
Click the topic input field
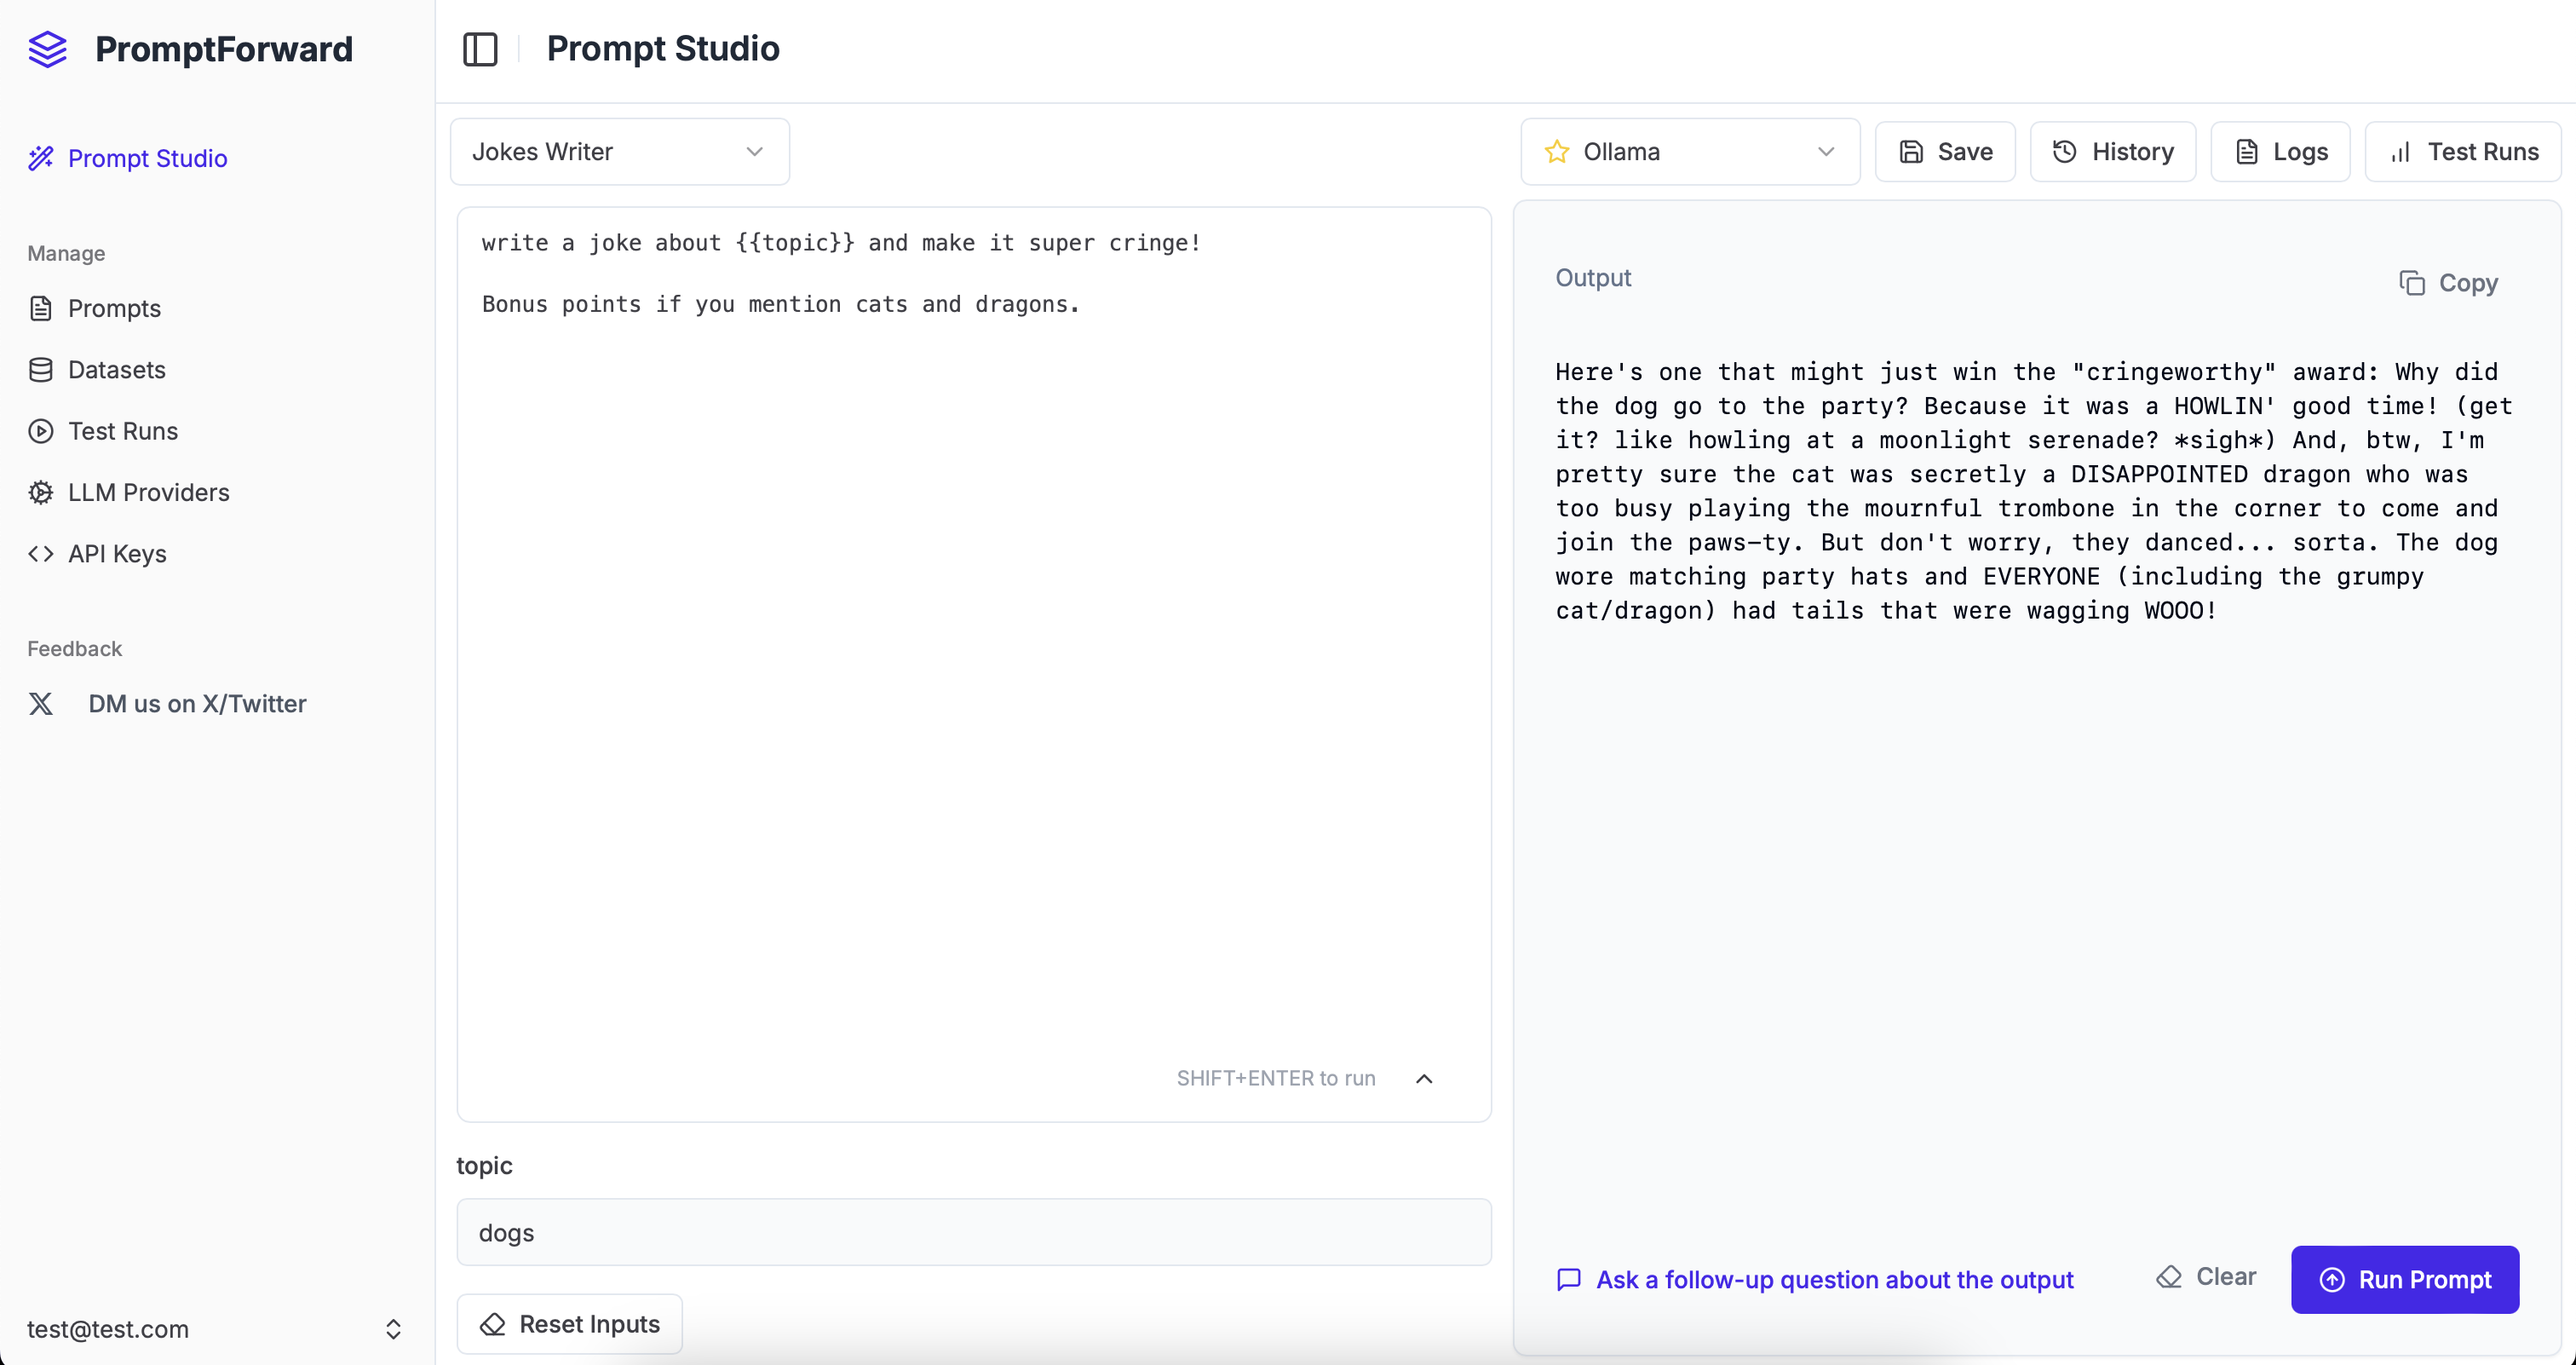pyautogui.click(x=973, y=1232)
